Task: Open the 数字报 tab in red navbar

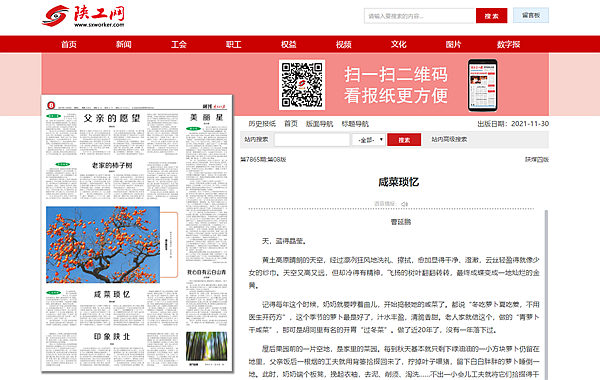Action: (x=508, y=44)
